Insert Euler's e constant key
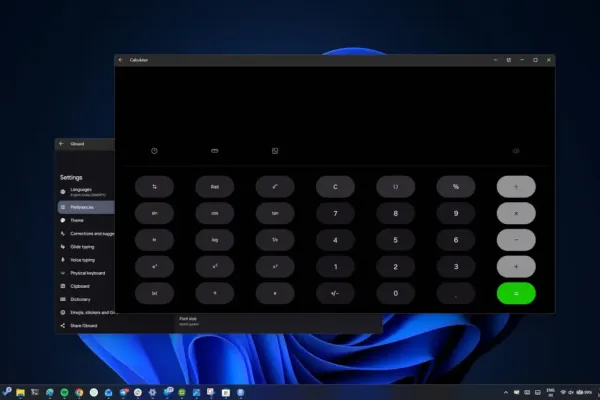 click(x=275, y=294)
